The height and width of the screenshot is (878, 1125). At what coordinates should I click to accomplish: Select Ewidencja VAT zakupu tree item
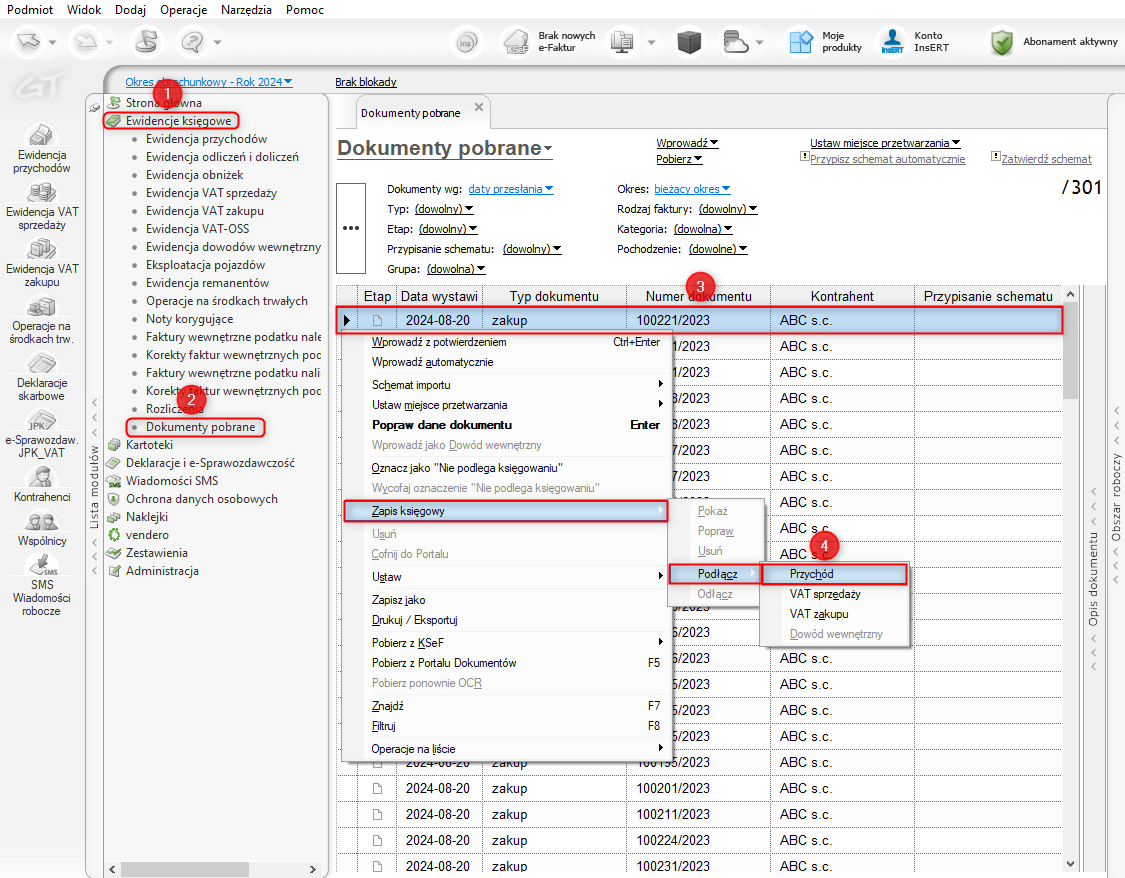204,211
